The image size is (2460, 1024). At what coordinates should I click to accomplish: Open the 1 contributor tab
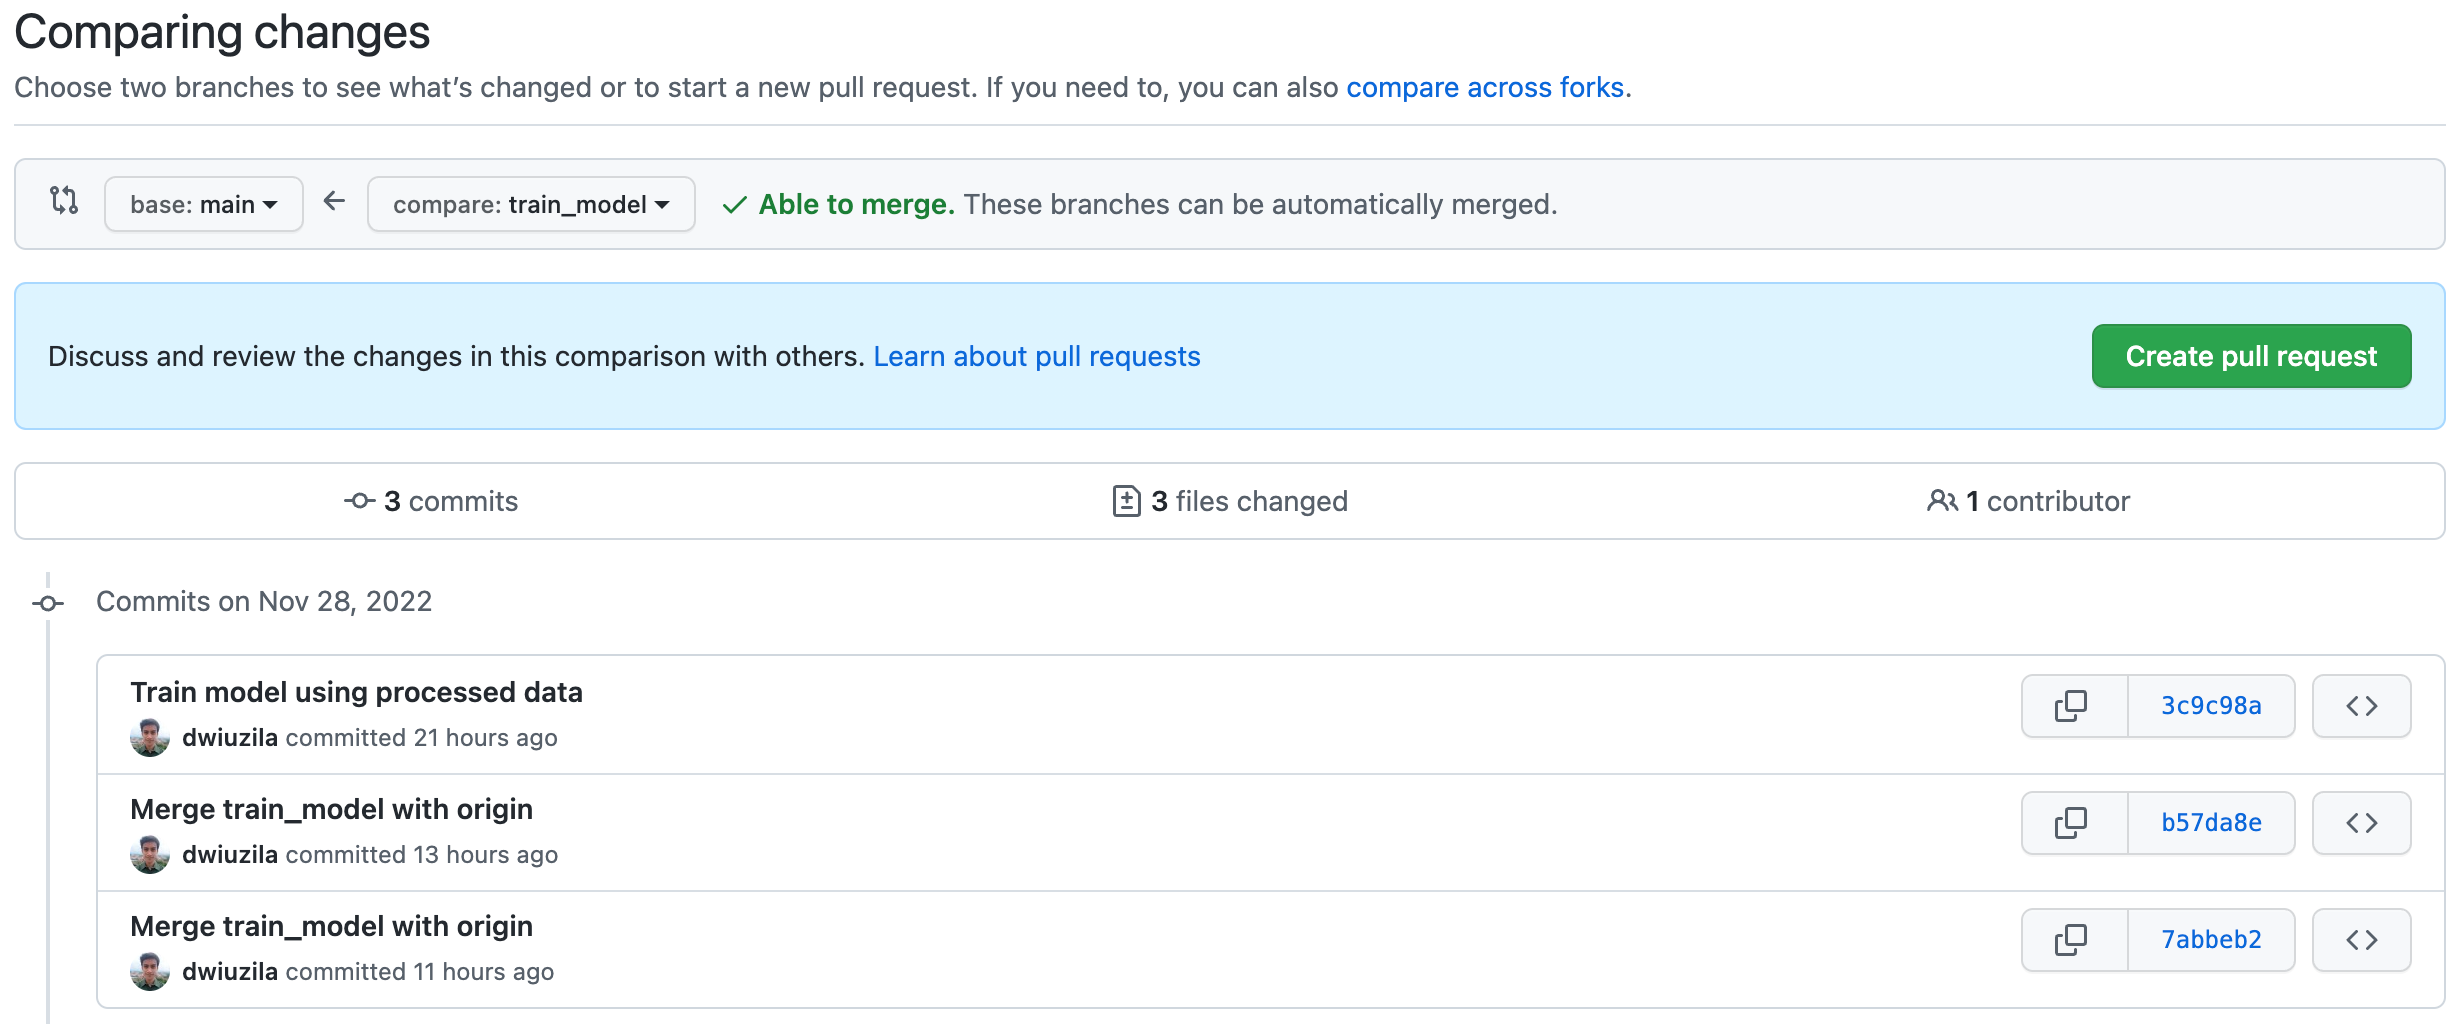point(2029,501)
